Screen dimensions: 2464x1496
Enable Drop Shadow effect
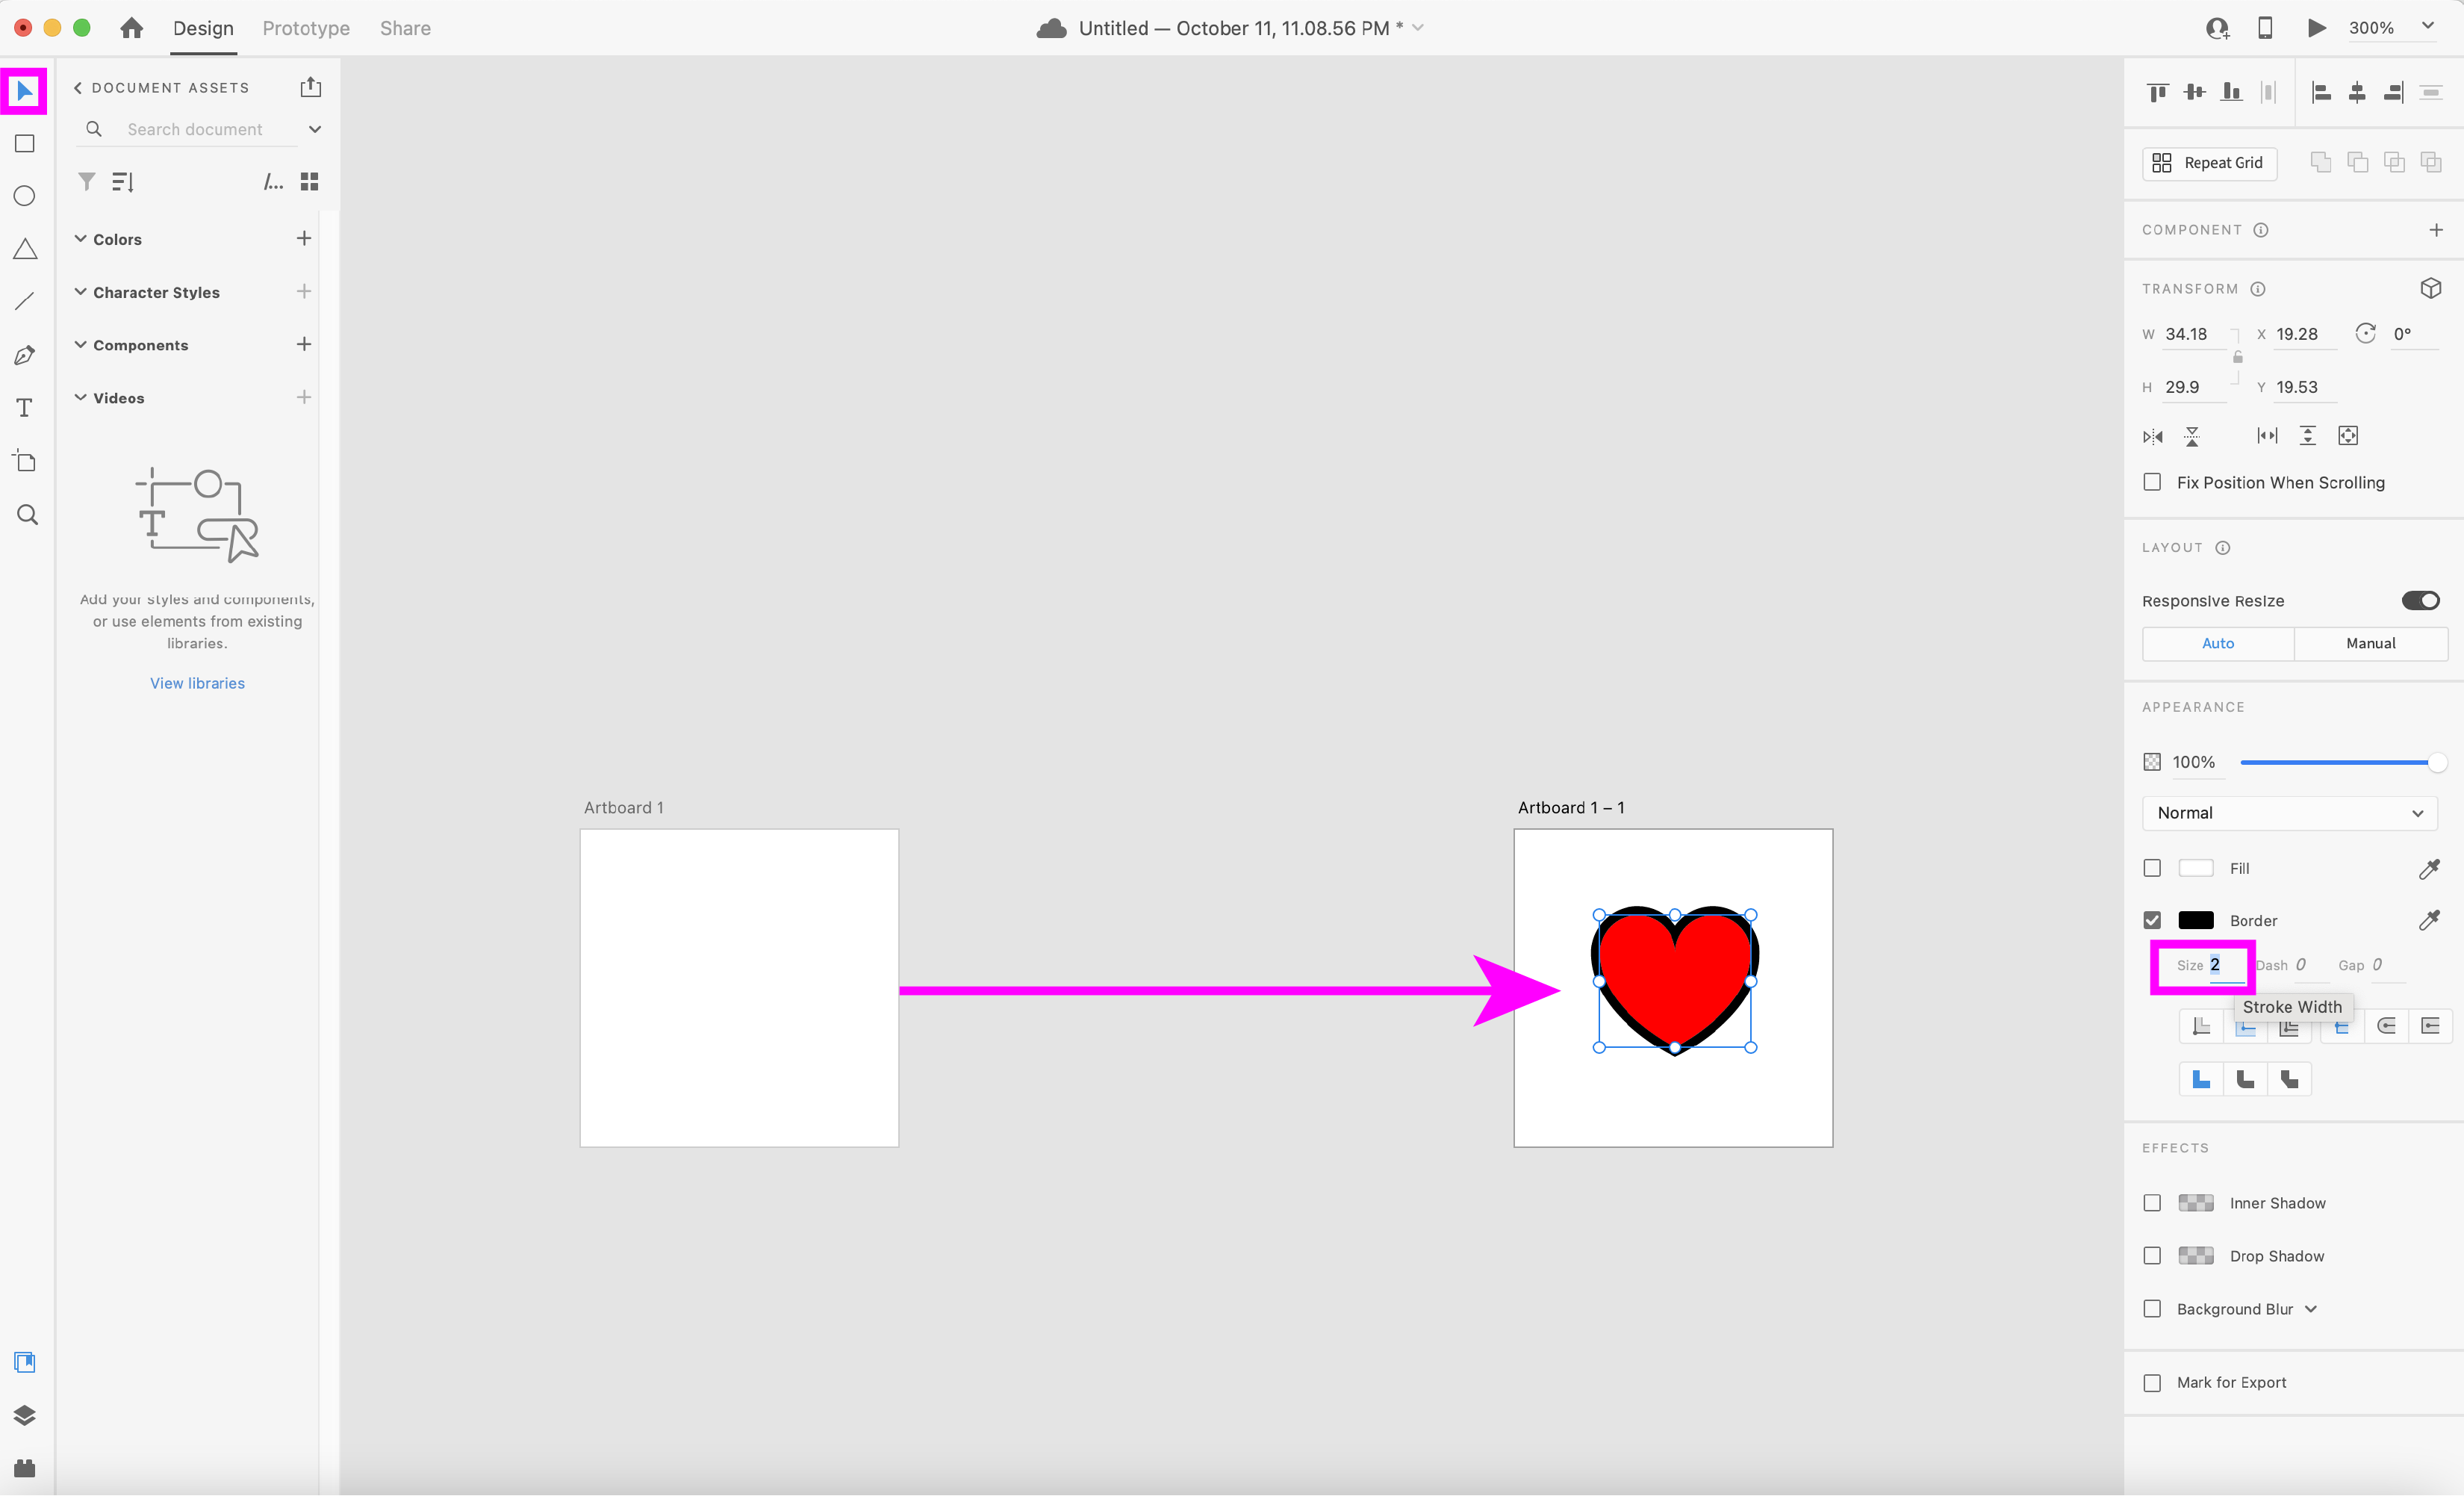2152,1256
